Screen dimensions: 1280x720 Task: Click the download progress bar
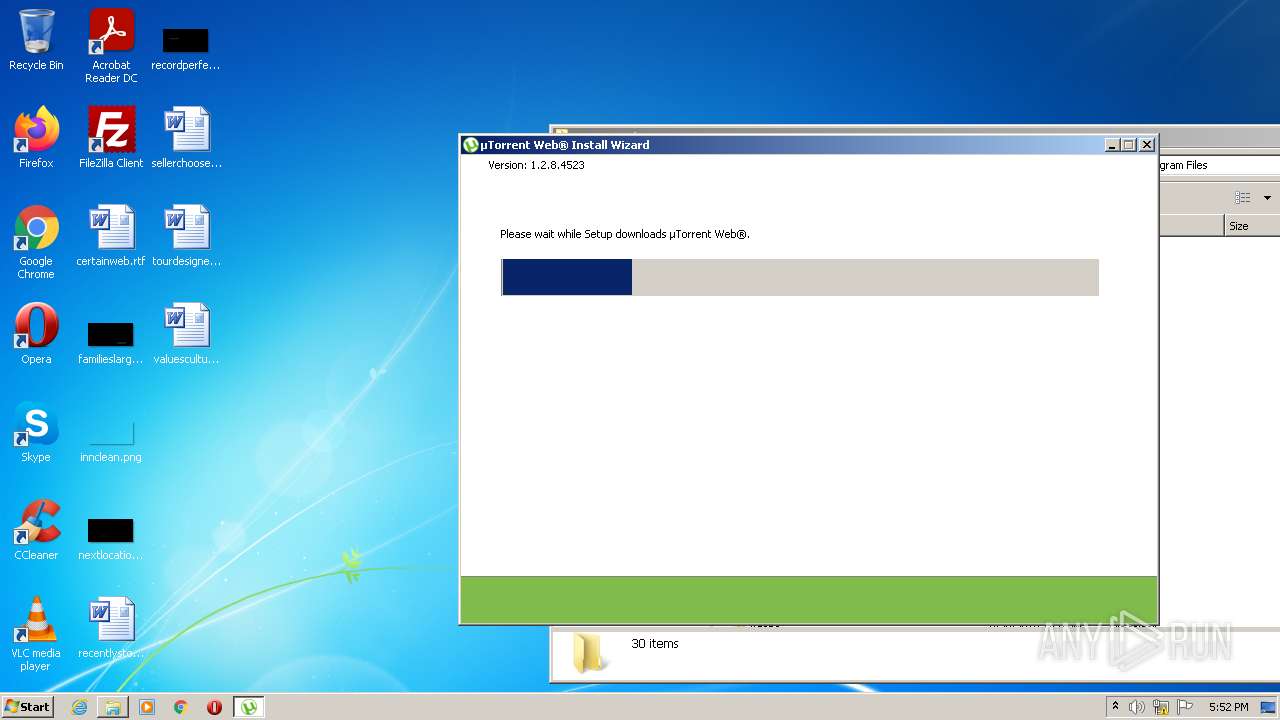800,277
